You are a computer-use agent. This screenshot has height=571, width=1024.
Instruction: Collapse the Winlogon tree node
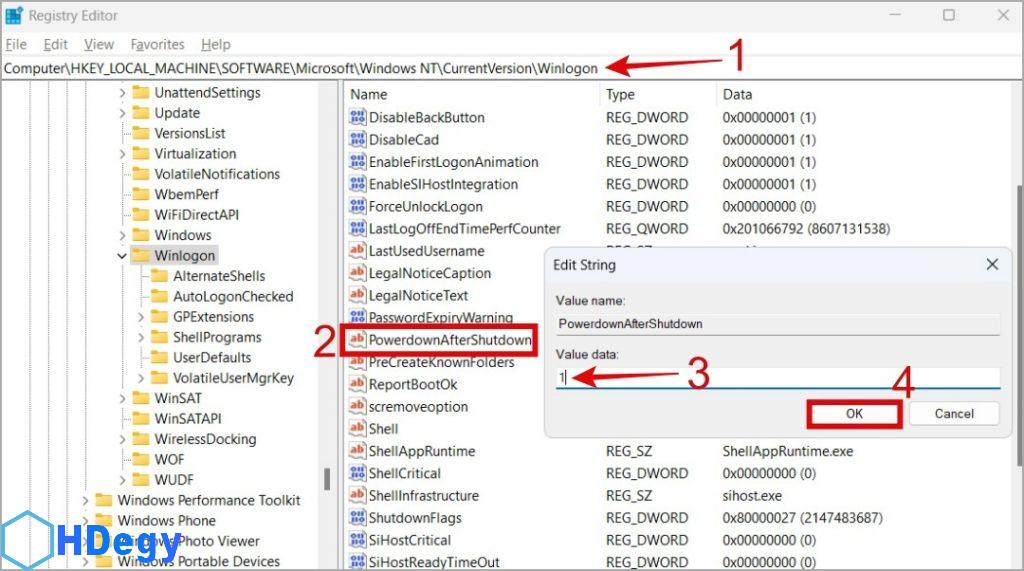click(x=122, y=256)
